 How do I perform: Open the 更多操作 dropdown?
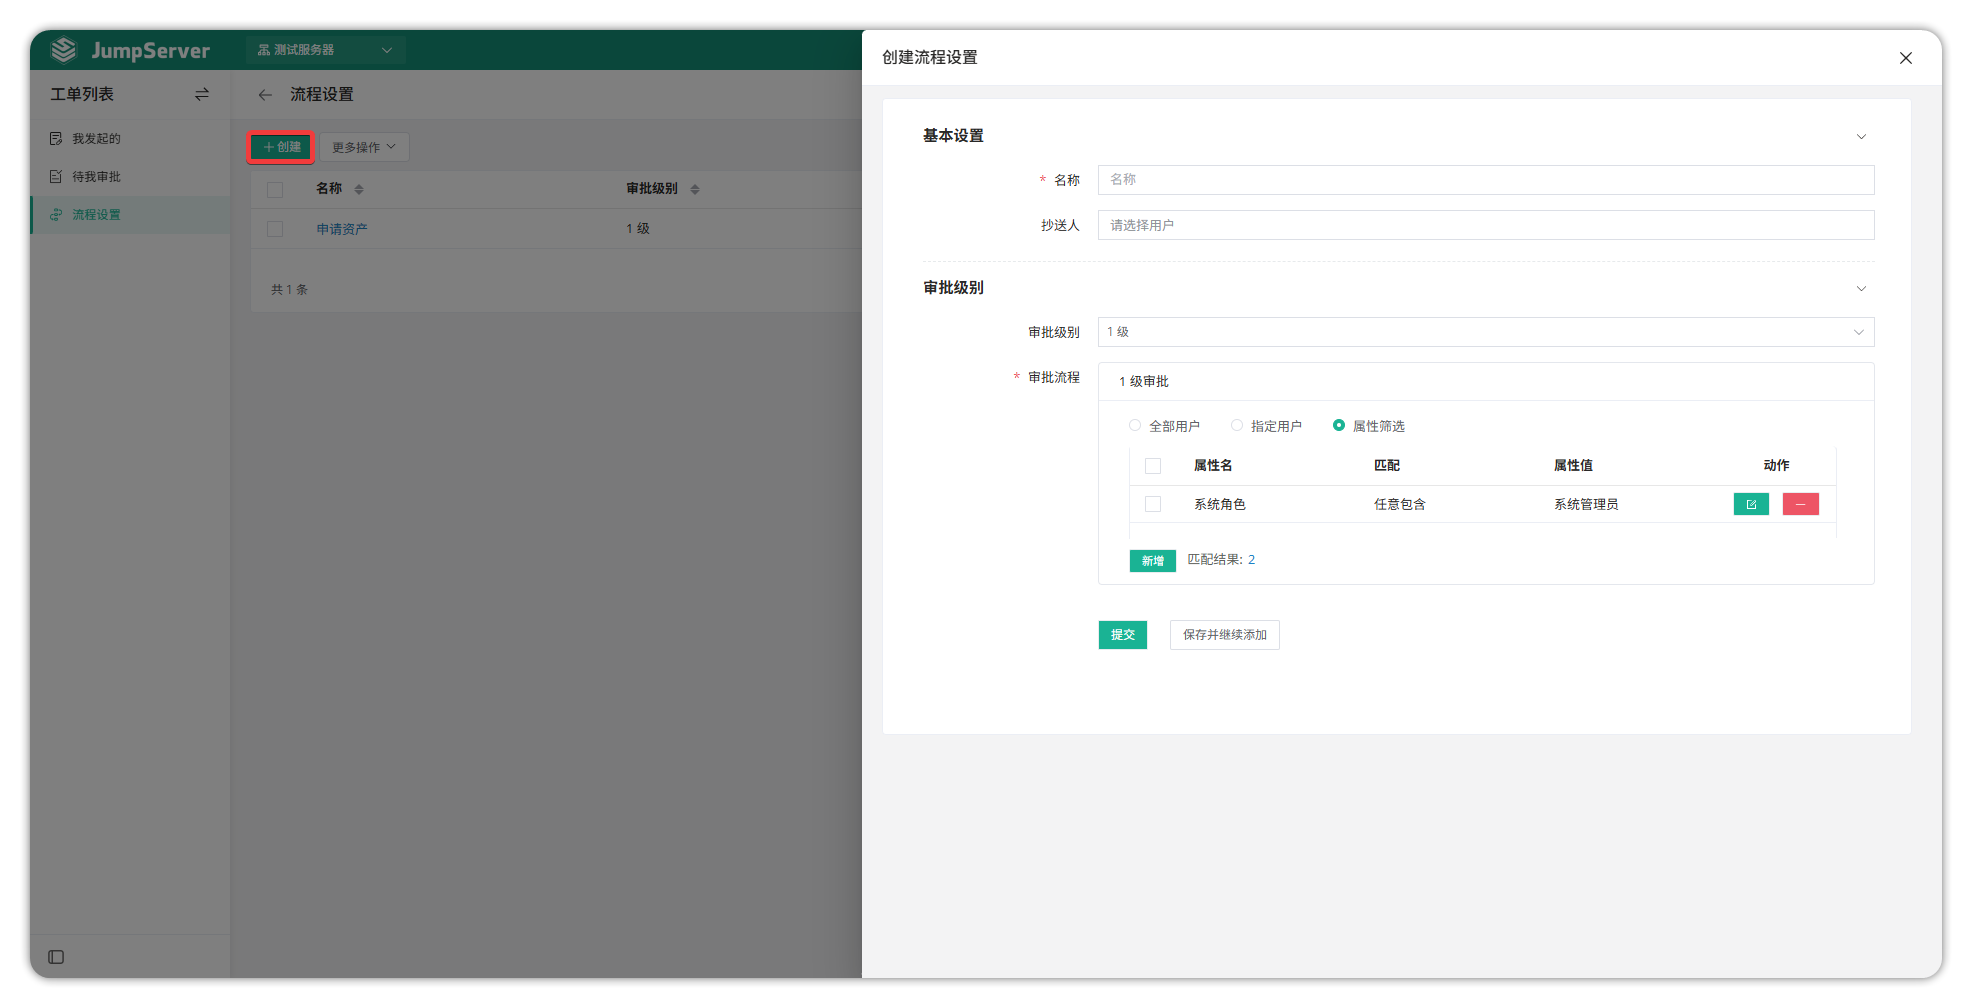pyautogui.click(x=364, y=147)
